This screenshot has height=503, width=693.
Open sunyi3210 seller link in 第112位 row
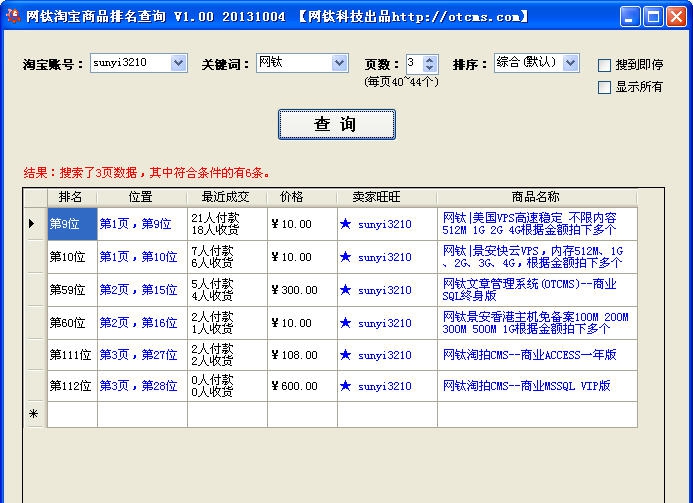click(385, 386)
